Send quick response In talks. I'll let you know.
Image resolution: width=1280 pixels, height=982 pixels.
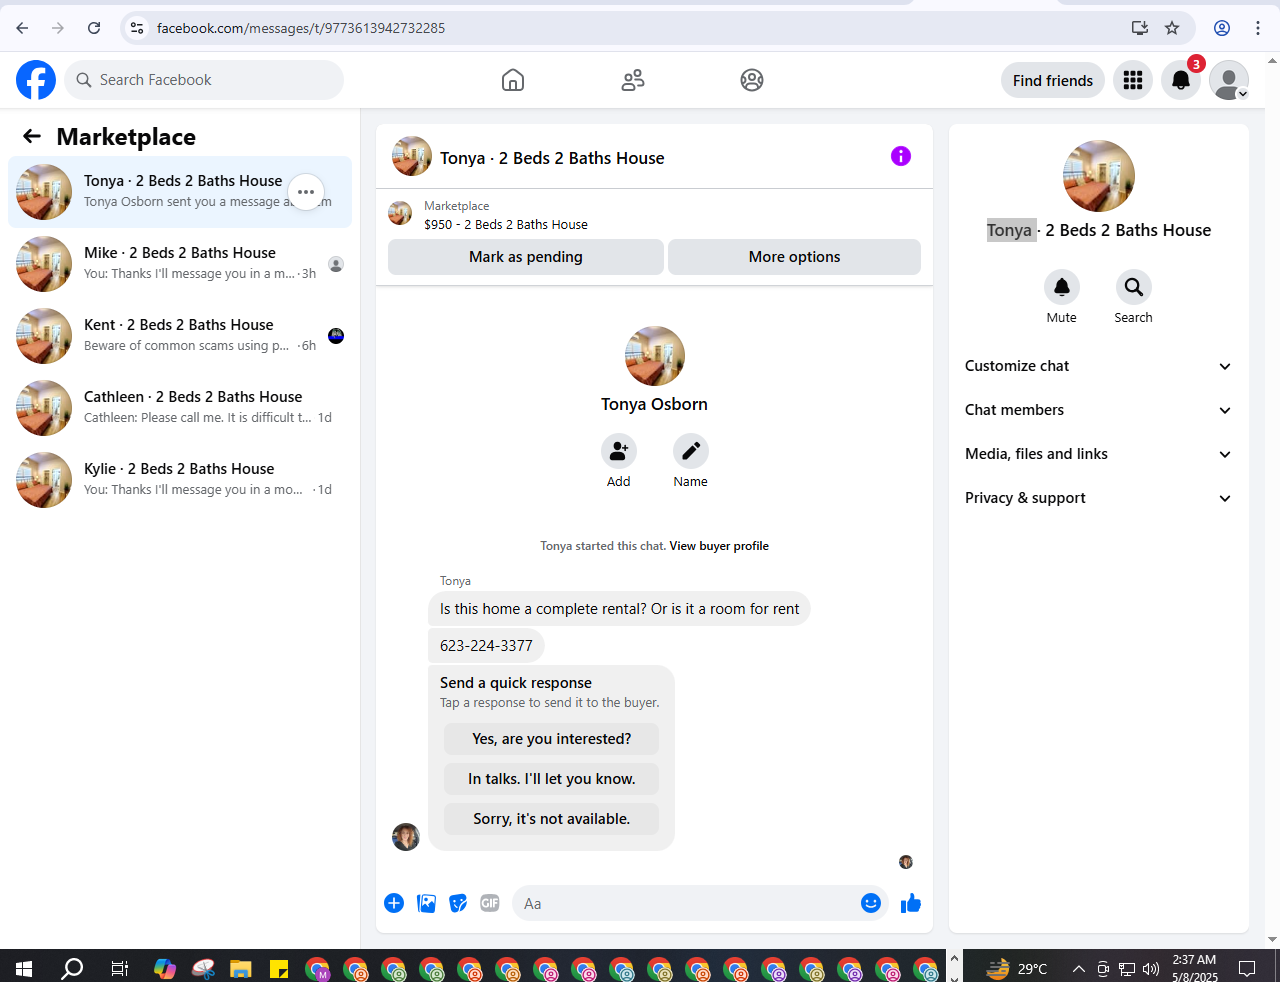[552, 779]
